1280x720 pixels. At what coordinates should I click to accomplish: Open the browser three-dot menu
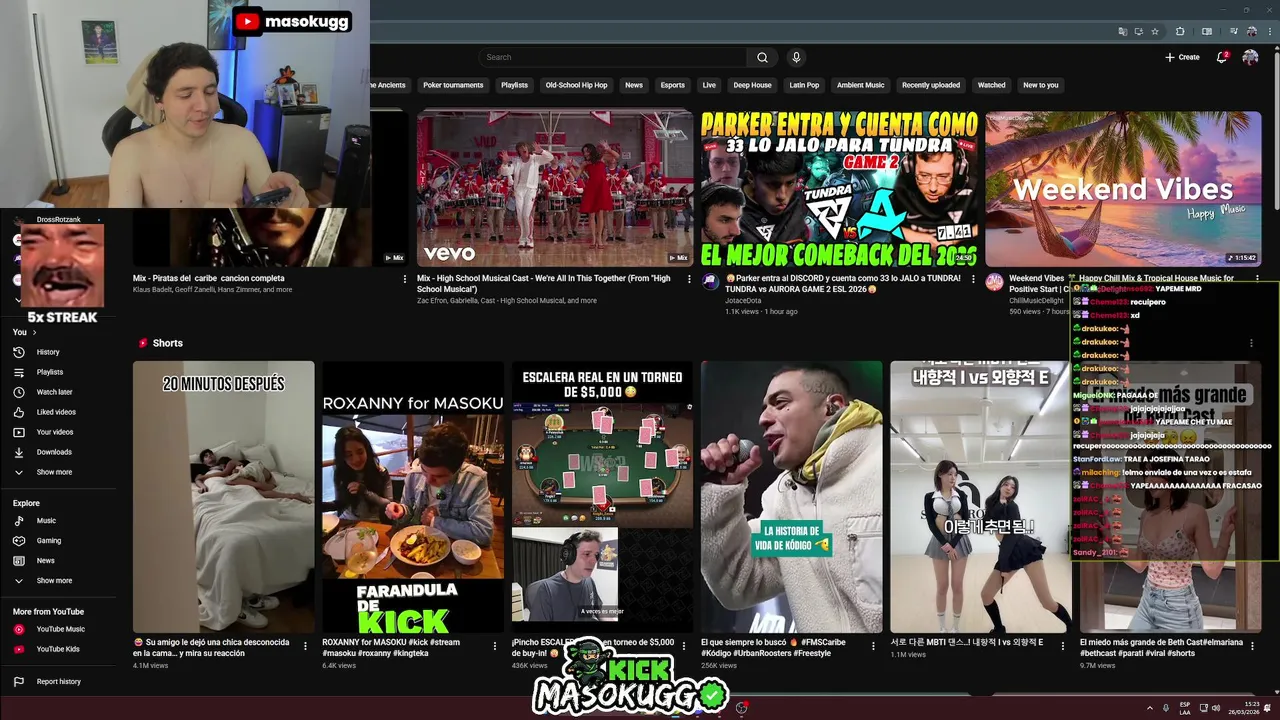pos(1268,31)
